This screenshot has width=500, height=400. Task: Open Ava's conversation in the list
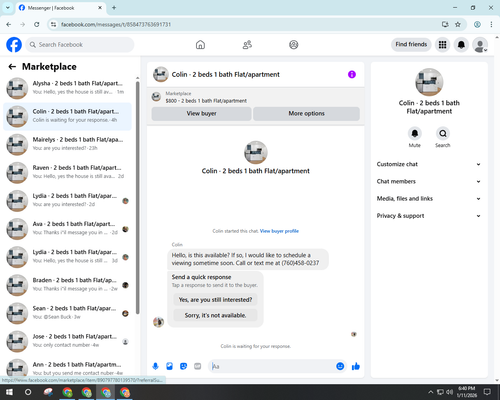point(67,229)
